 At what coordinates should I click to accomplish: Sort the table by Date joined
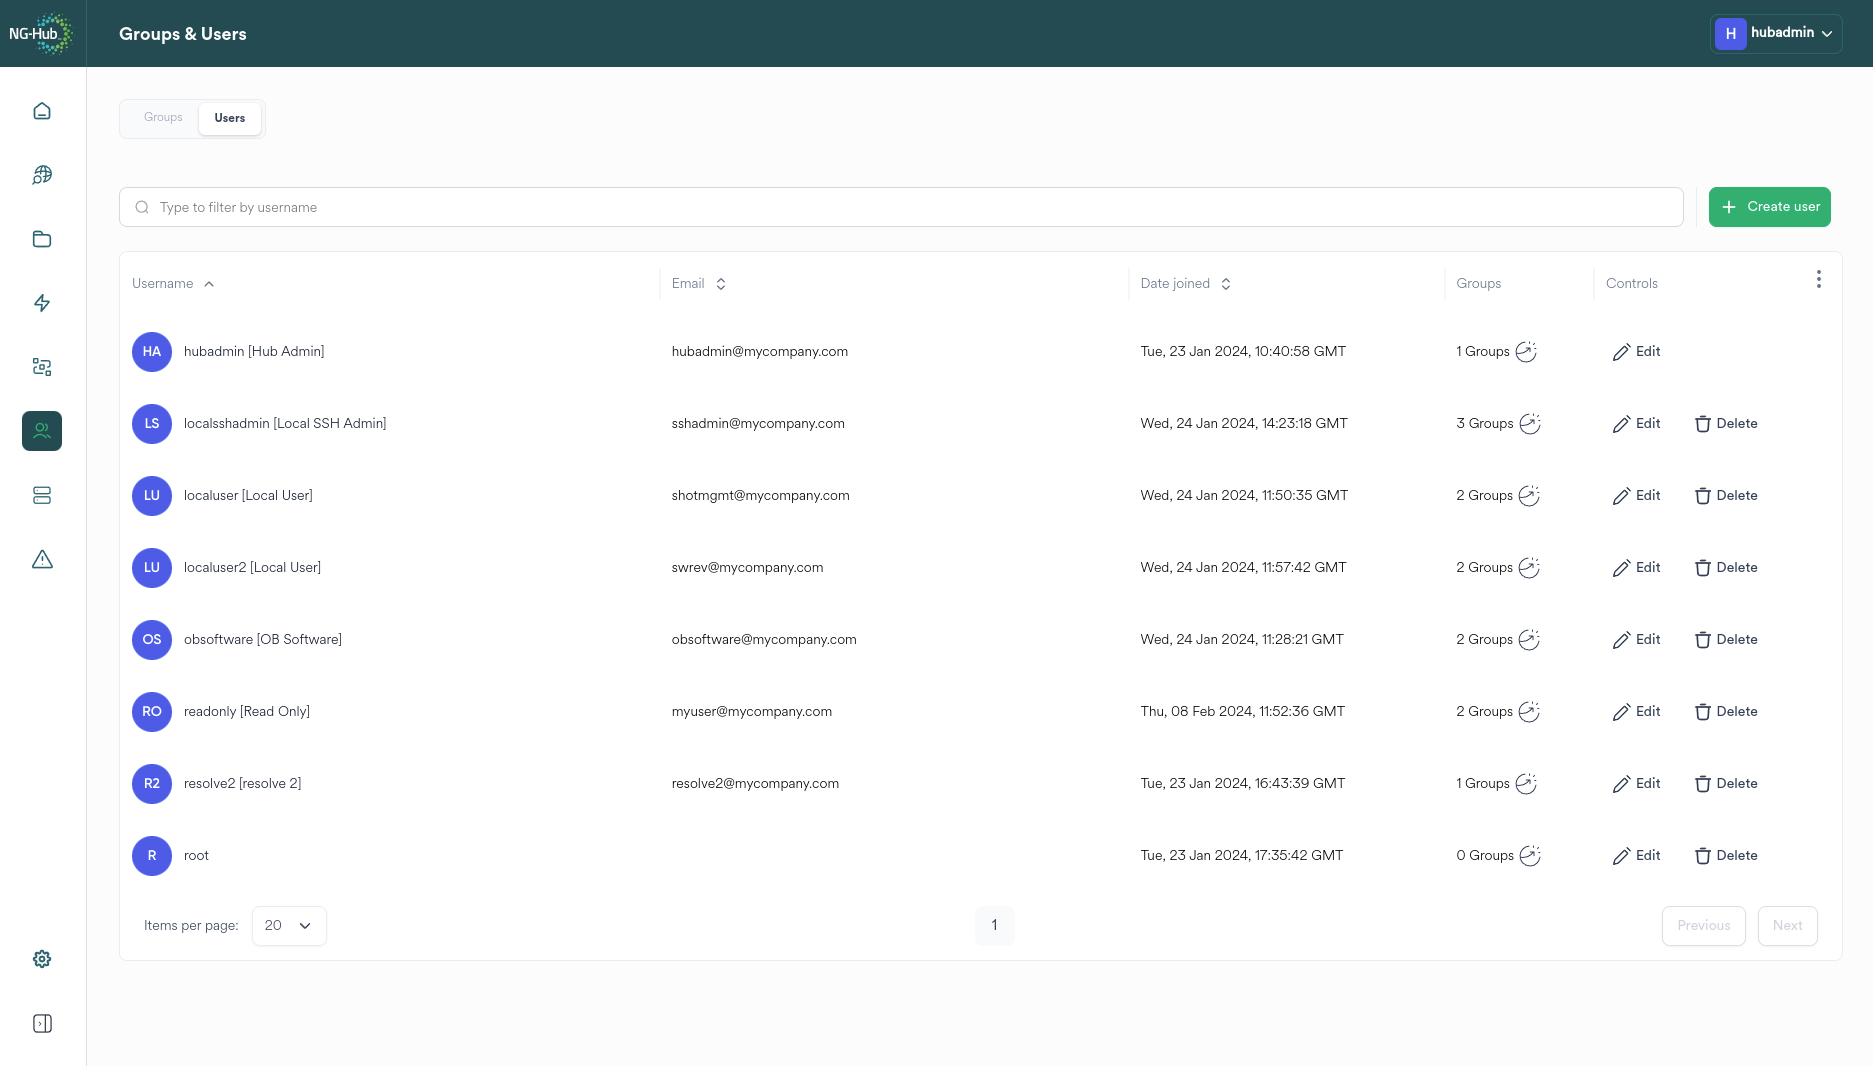click(x=1185, y=283)
